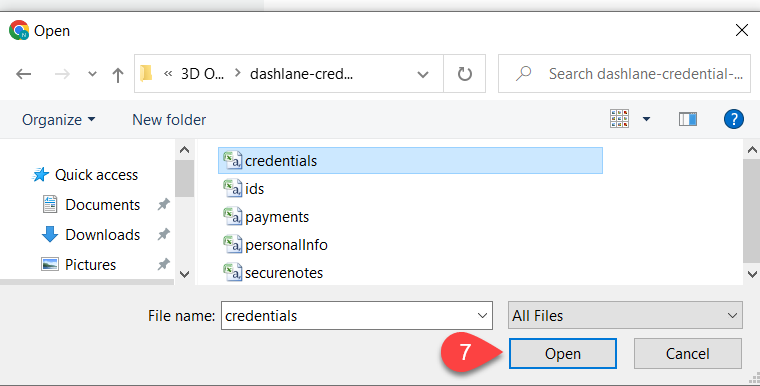Click the personalInfo CSV file icon
760x386 pixels.
(232, 244)
